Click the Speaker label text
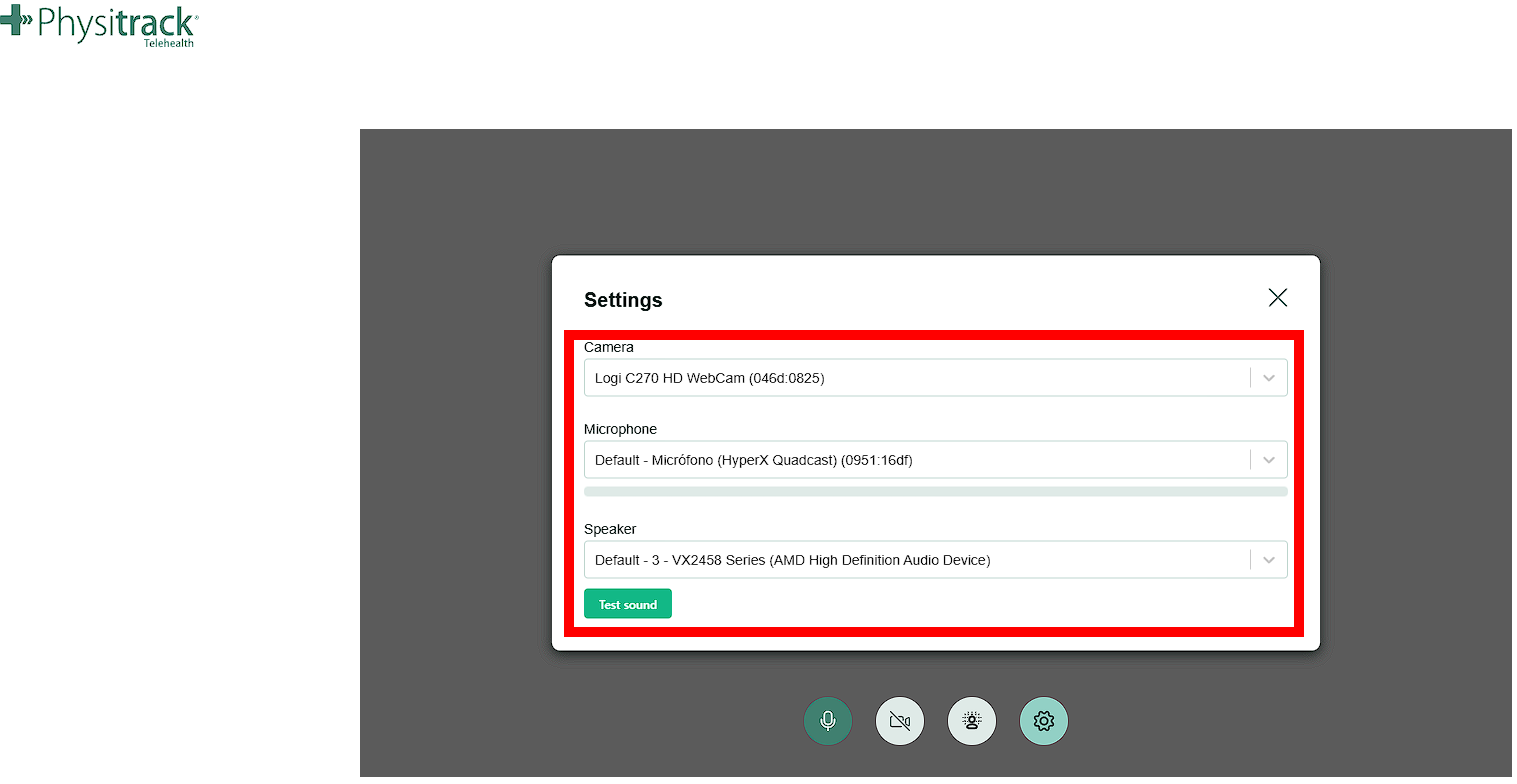1517x784 pixels. point(610,529)
